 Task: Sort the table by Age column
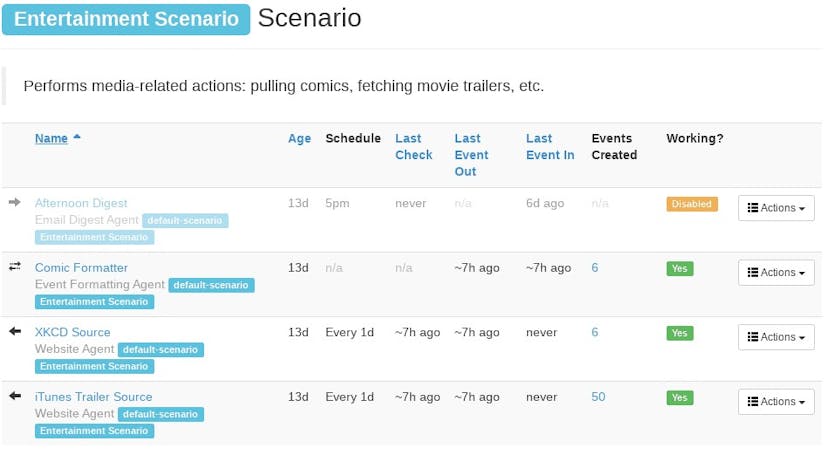(299, 138)
